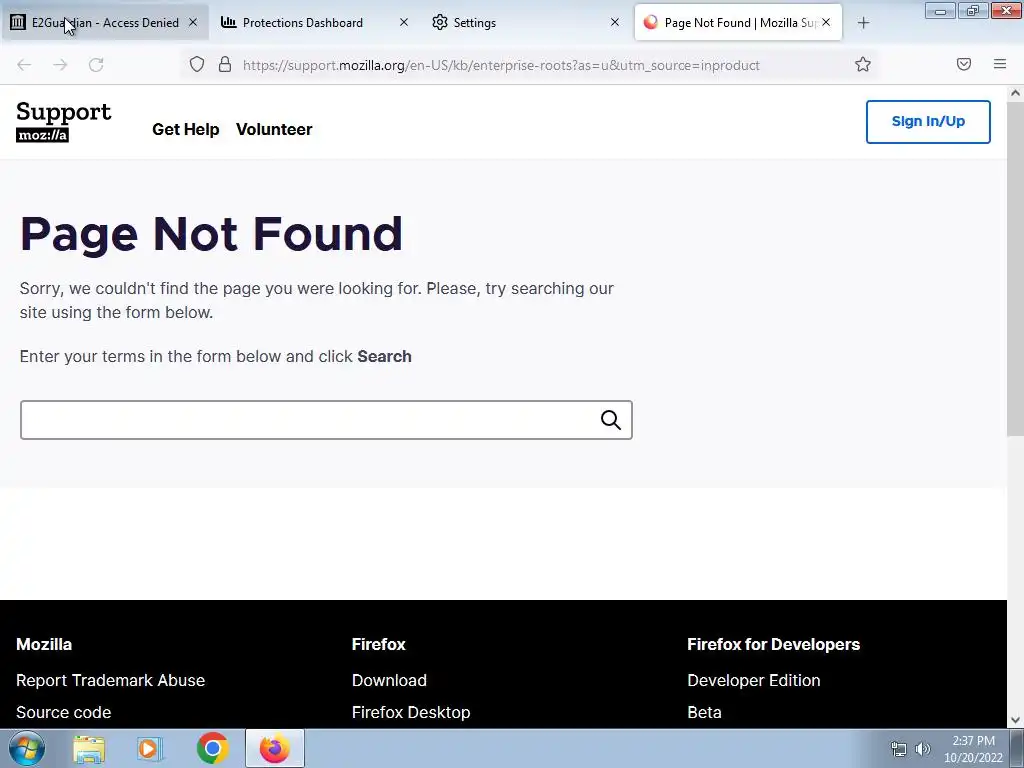Open tracking protection shield icon
This screenshot has width=1024, height=768.
[x=197, y=64]
